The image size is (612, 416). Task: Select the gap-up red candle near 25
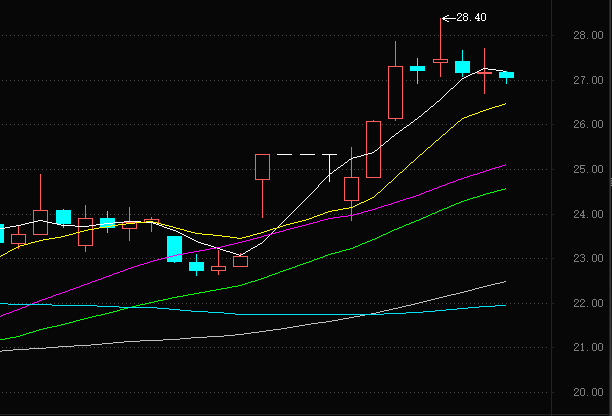coord(262,167)
